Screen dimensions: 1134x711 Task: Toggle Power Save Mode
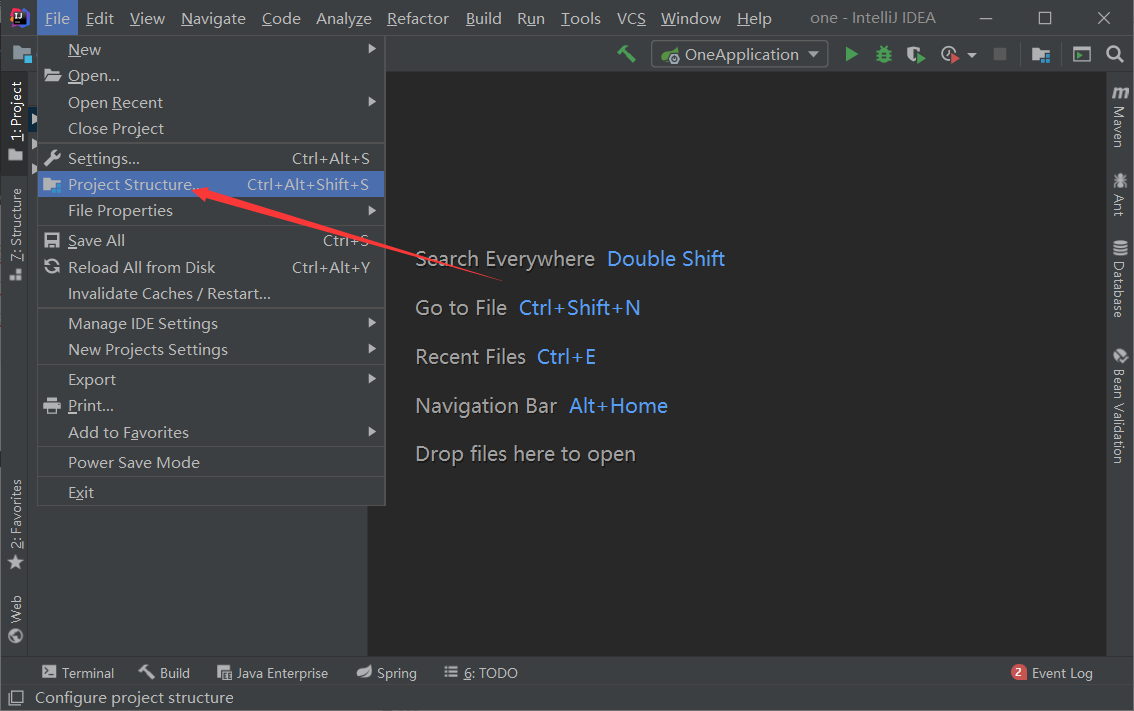pos(211,462)
